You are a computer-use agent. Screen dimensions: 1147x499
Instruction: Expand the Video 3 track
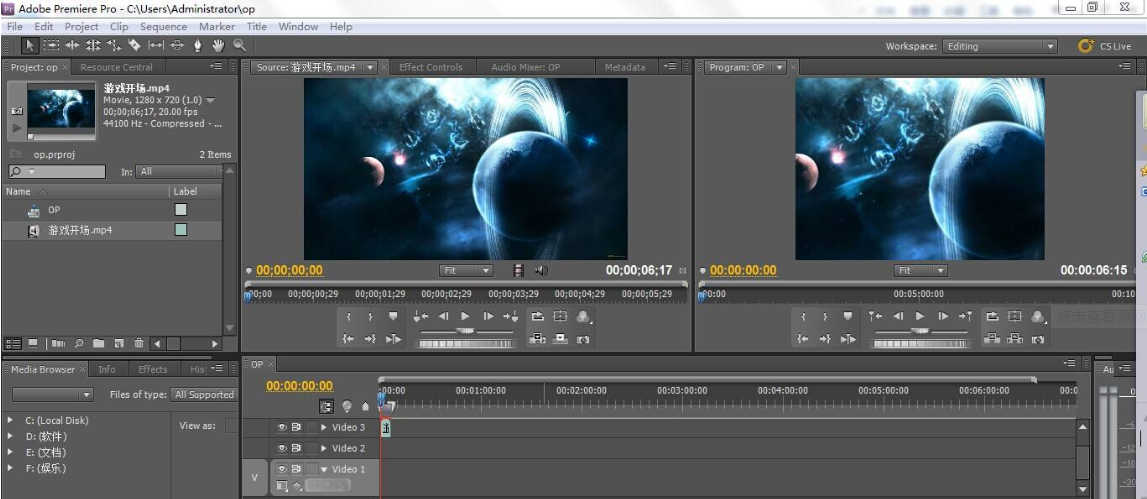[324, 427]
